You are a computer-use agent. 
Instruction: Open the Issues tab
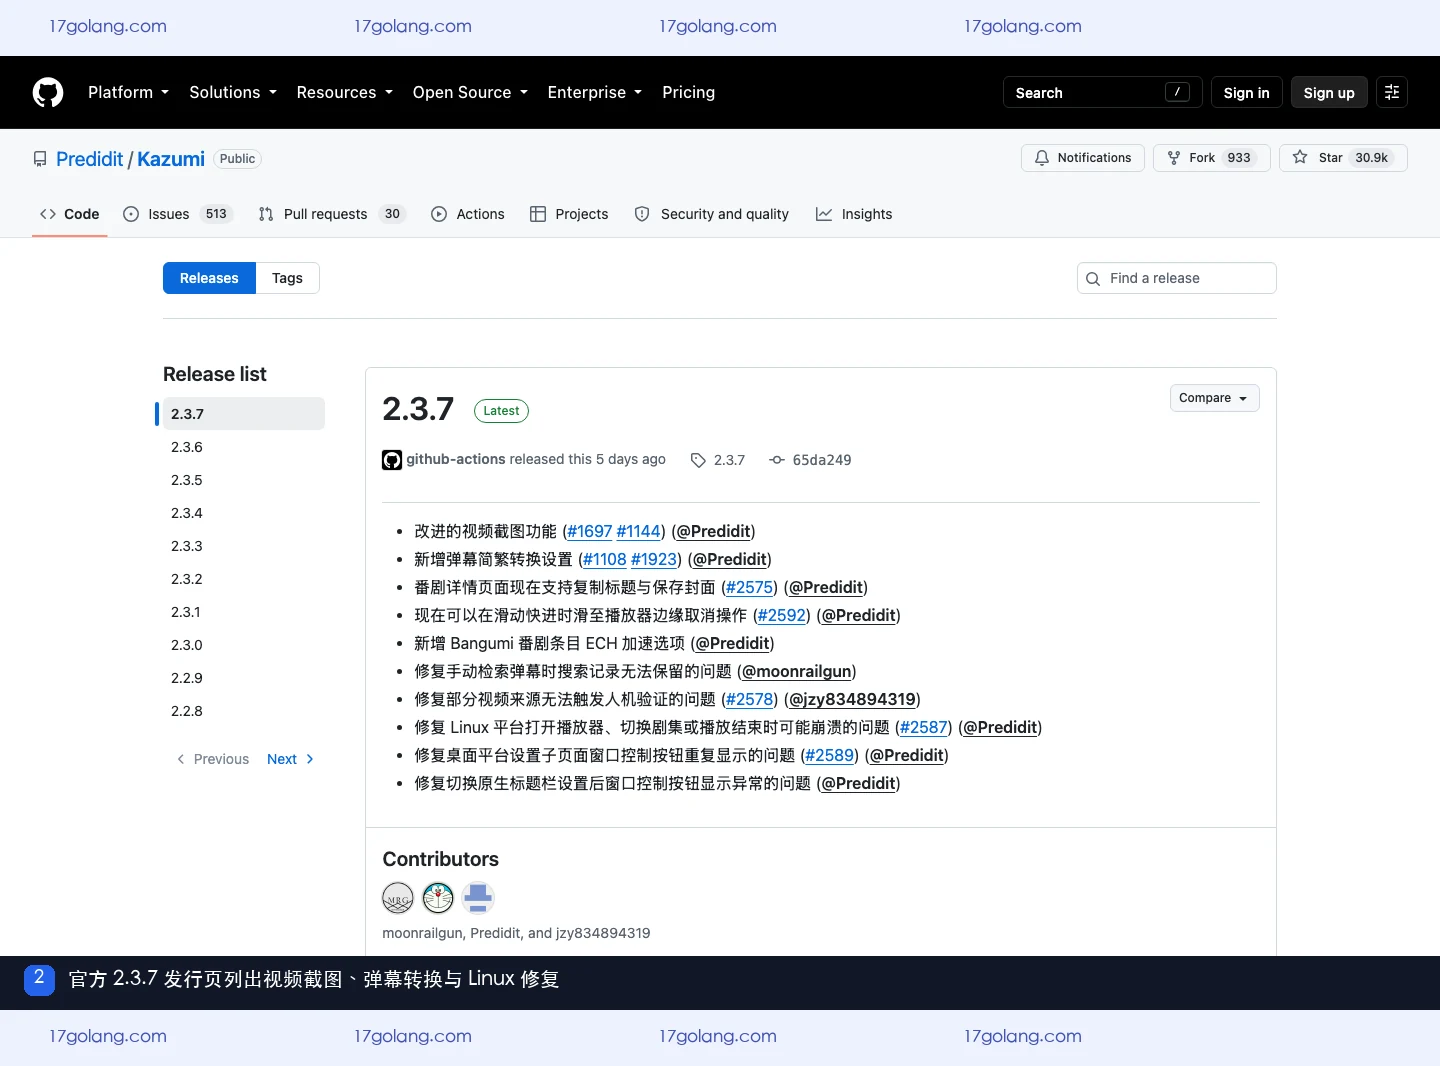pos(178,214)
